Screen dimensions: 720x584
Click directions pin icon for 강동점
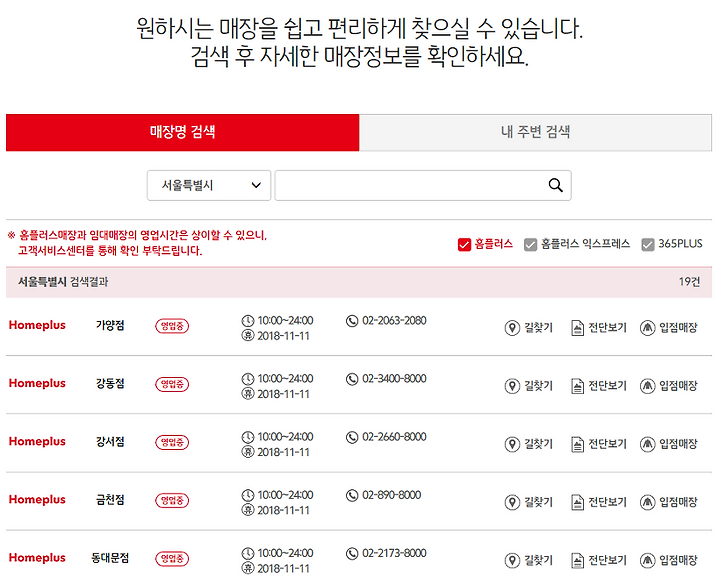[512, 386]
